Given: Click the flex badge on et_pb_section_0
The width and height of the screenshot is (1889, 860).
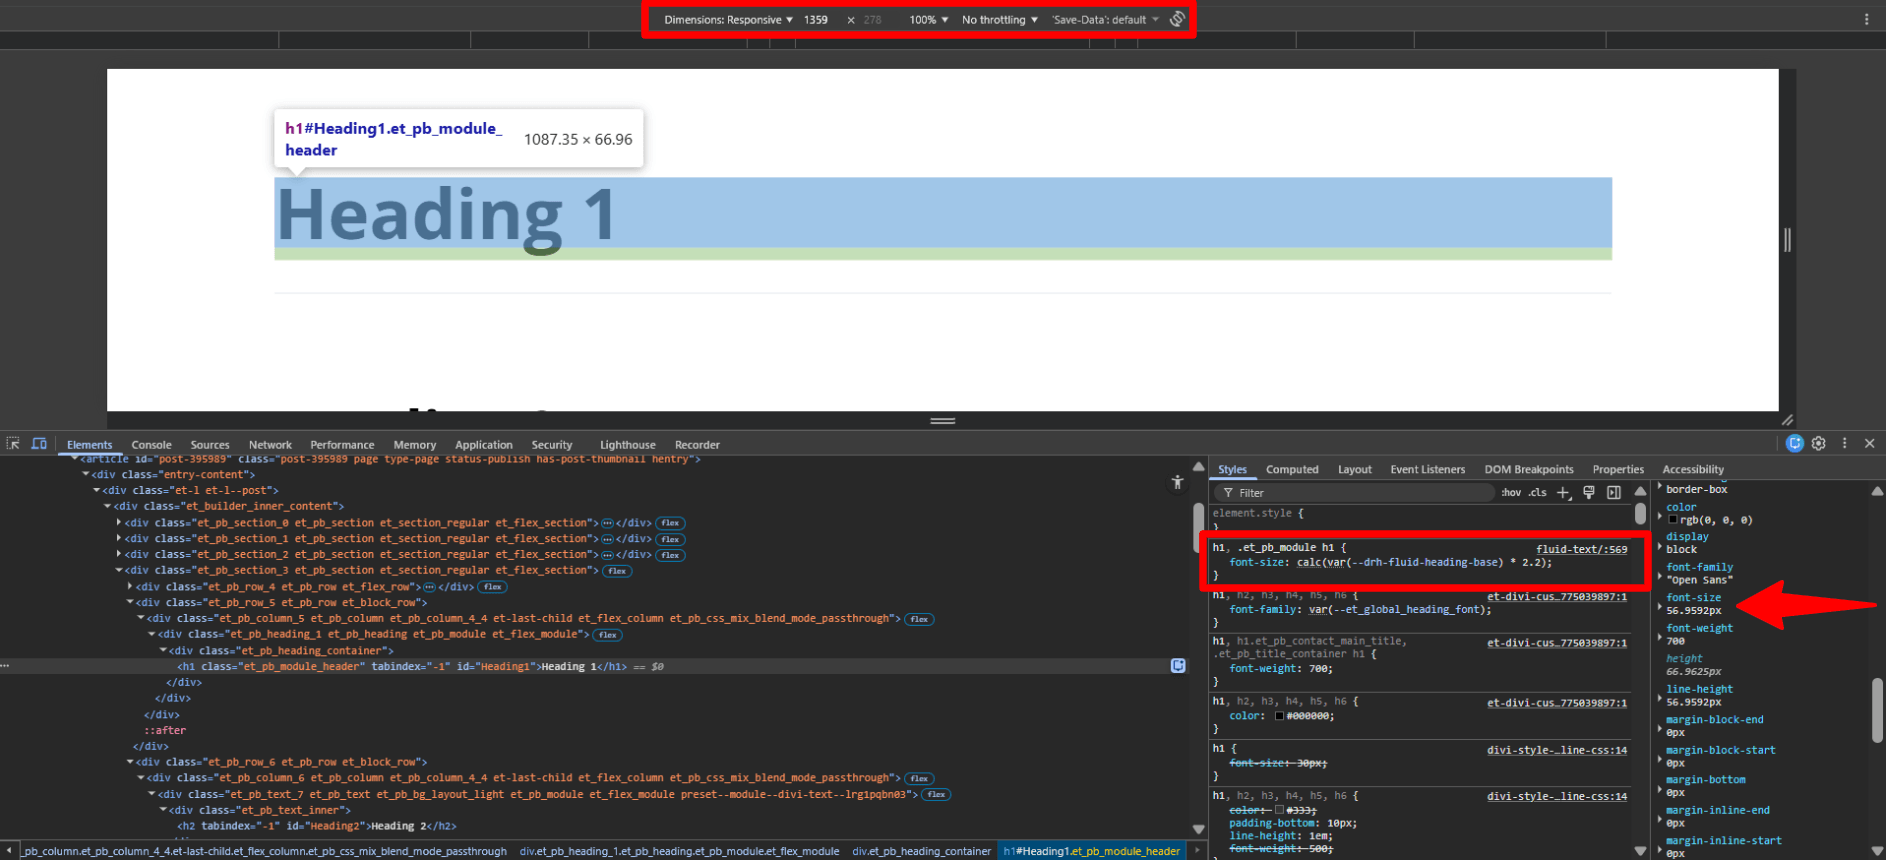Looking at the screenshot, I should tap(670, 523).
